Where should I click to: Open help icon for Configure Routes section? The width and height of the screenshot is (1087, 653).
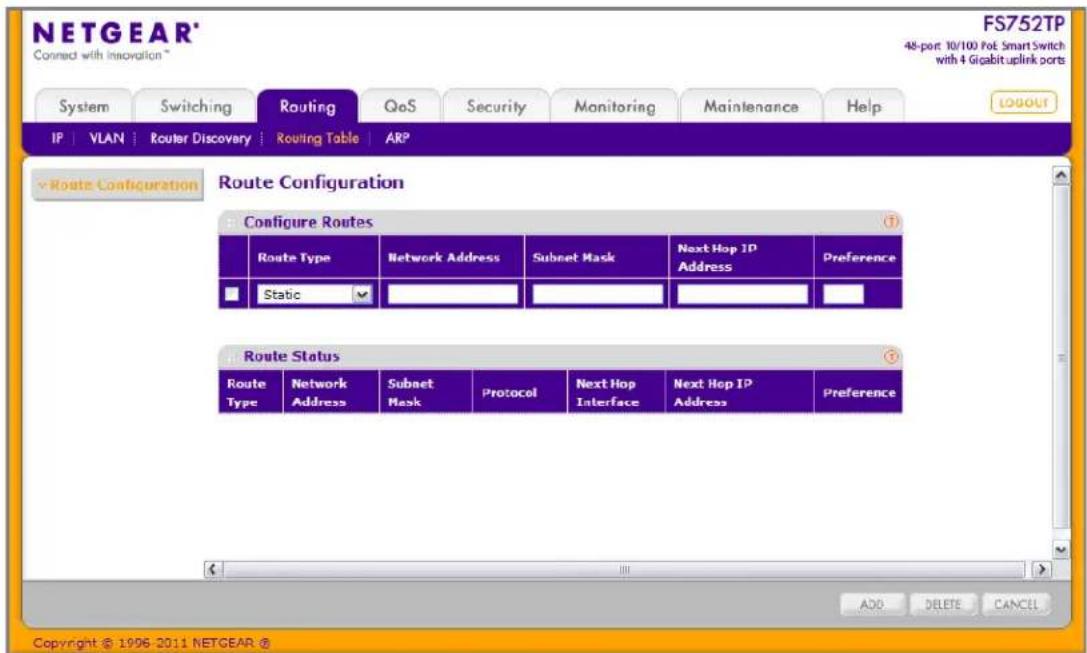tap(891, 222)
